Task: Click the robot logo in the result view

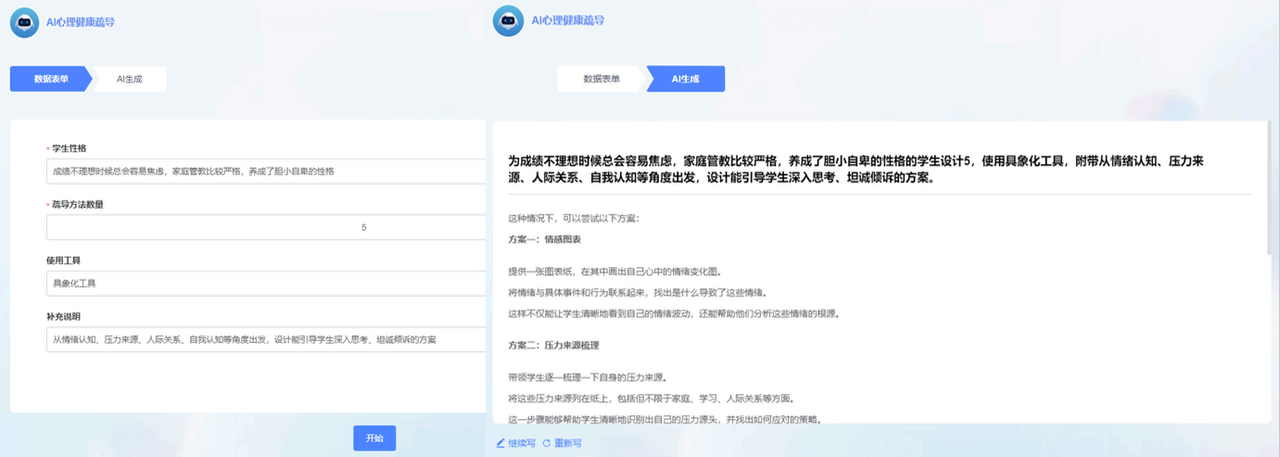Action: click(508, 22)
